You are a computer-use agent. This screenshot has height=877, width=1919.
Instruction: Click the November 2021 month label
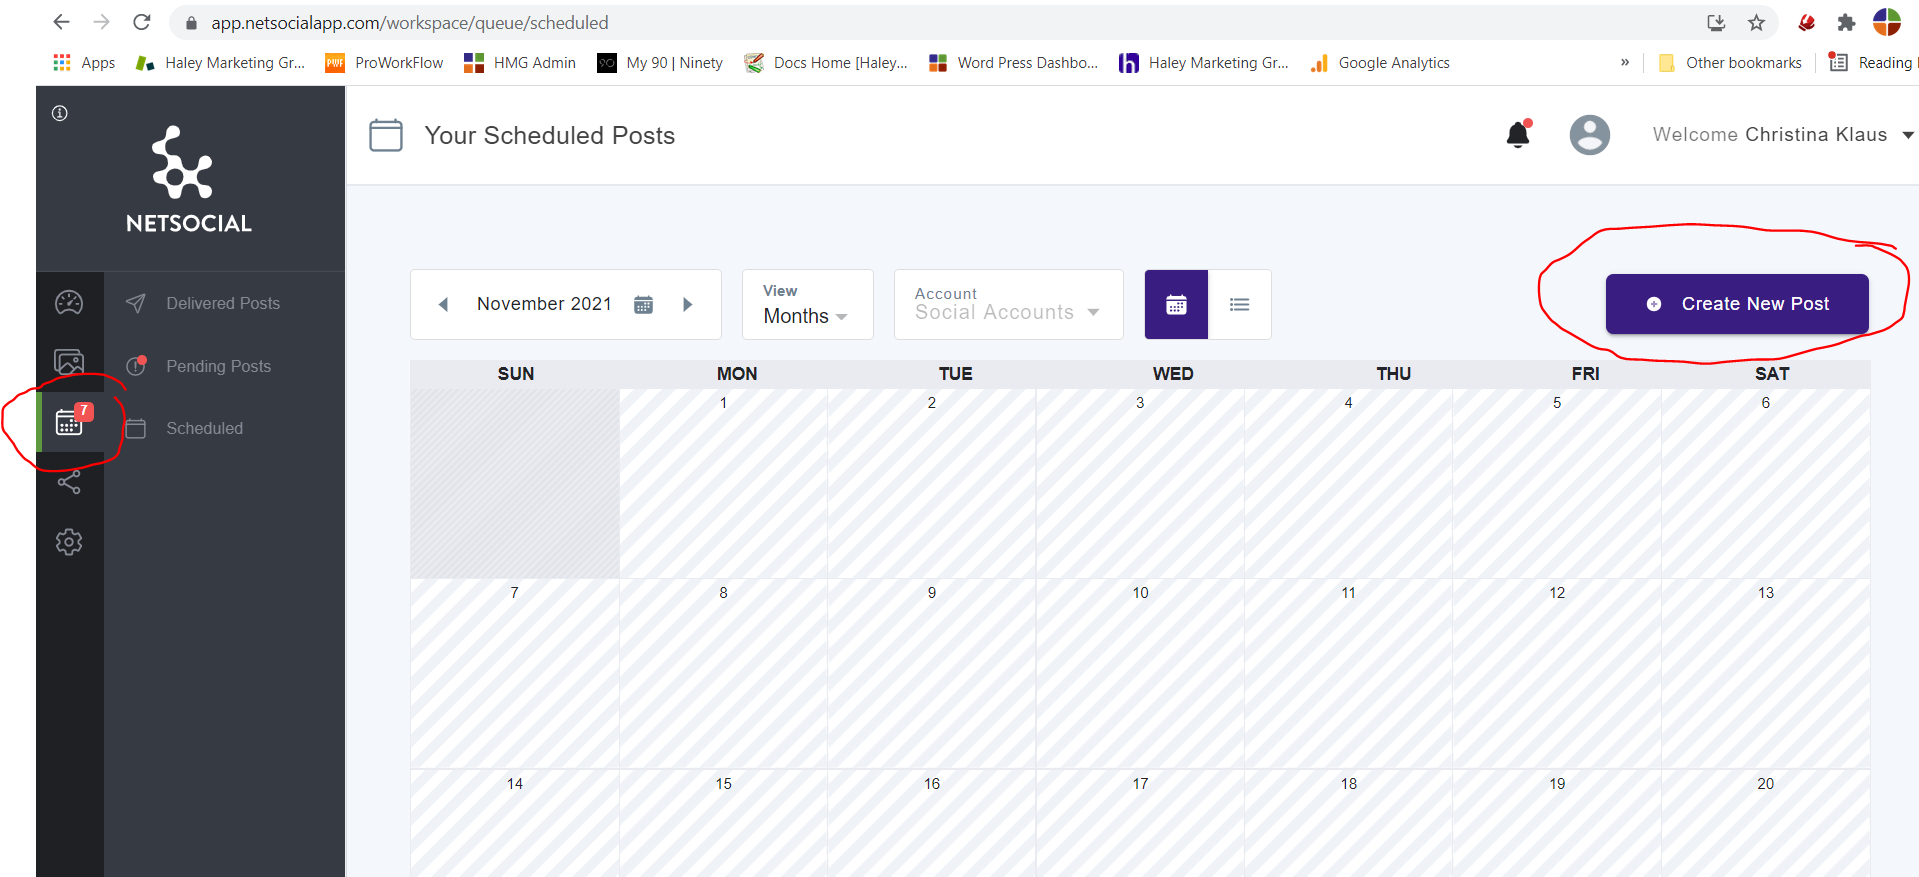(544, 304)
